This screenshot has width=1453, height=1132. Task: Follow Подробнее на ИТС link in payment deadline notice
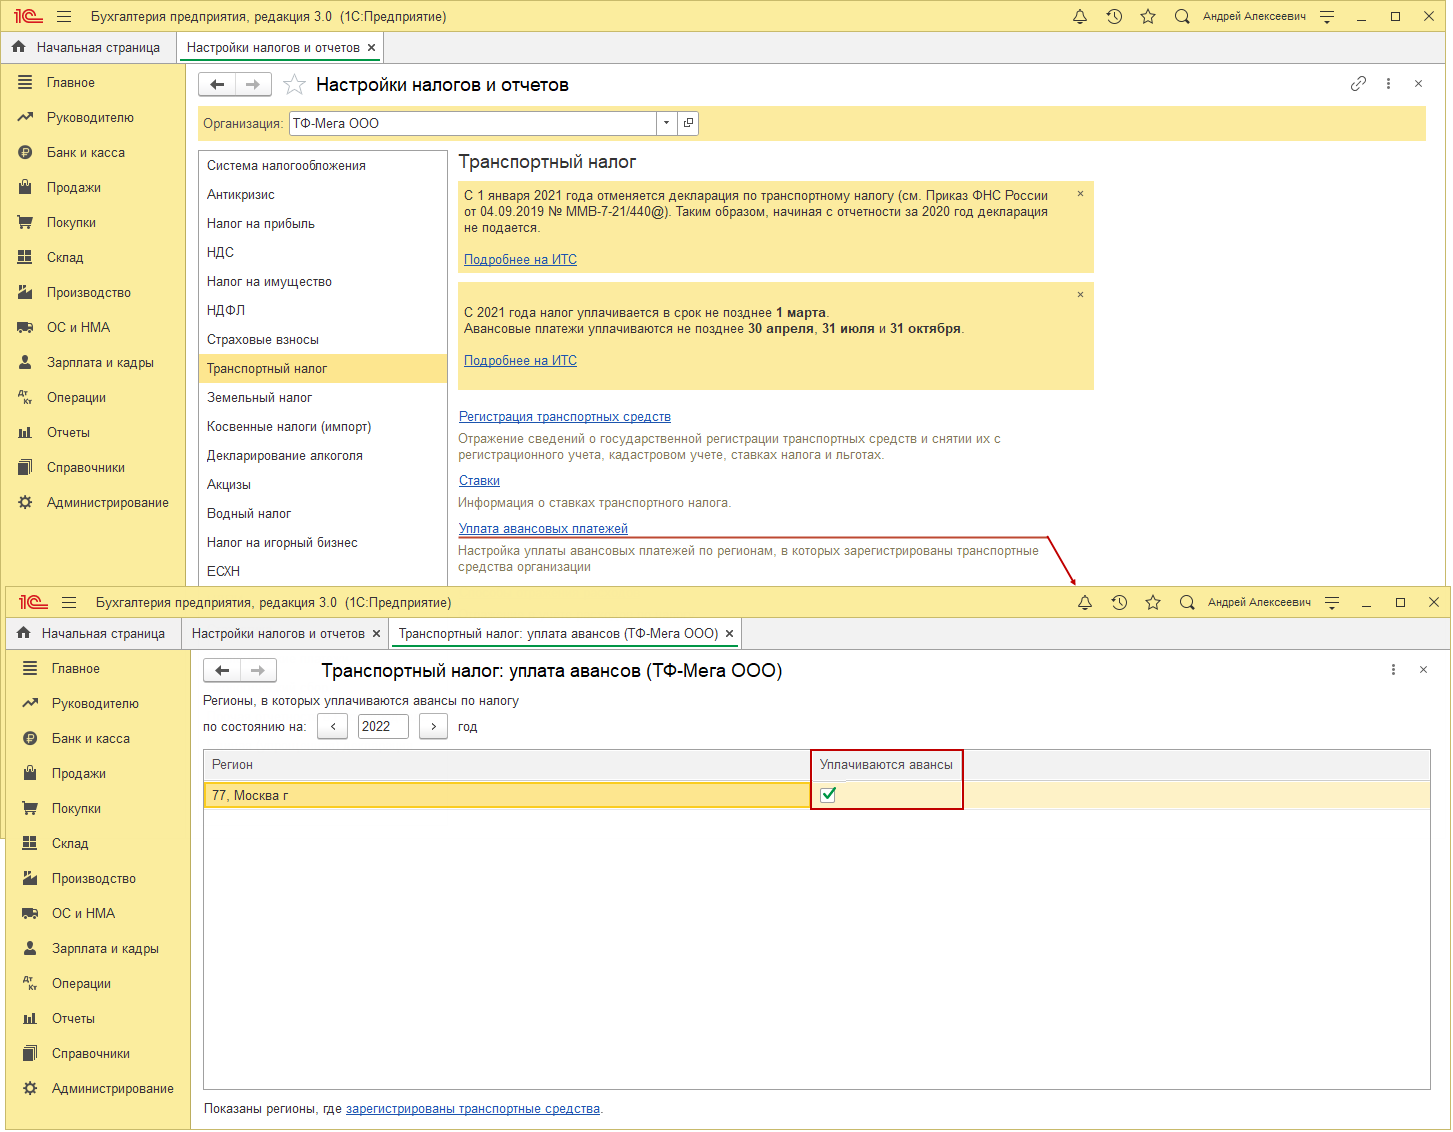(520, 361)
